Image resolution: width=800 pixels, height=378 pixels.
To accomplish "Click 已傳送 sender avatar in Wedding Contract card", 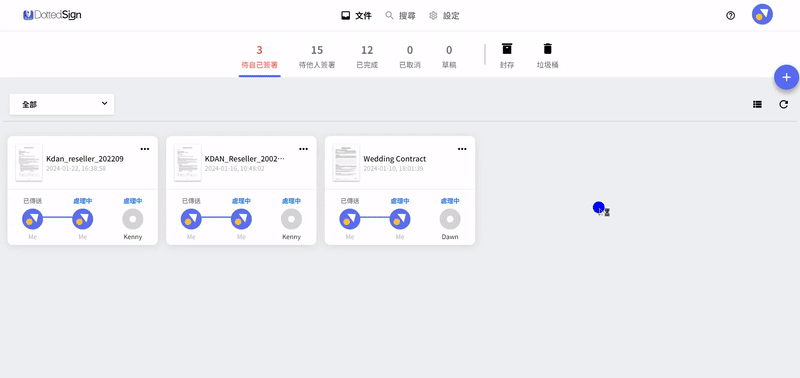I will tap(350, 219).
